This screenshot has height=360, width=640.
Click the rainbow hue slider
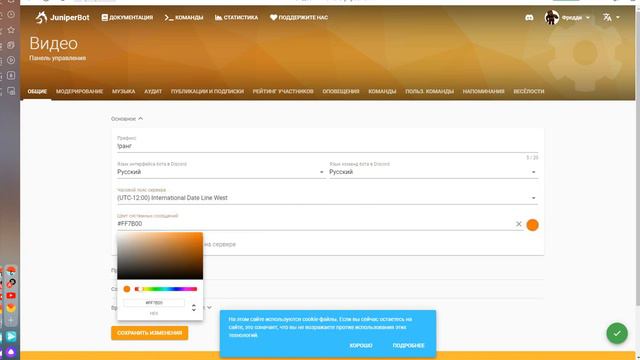coord(166,289)
